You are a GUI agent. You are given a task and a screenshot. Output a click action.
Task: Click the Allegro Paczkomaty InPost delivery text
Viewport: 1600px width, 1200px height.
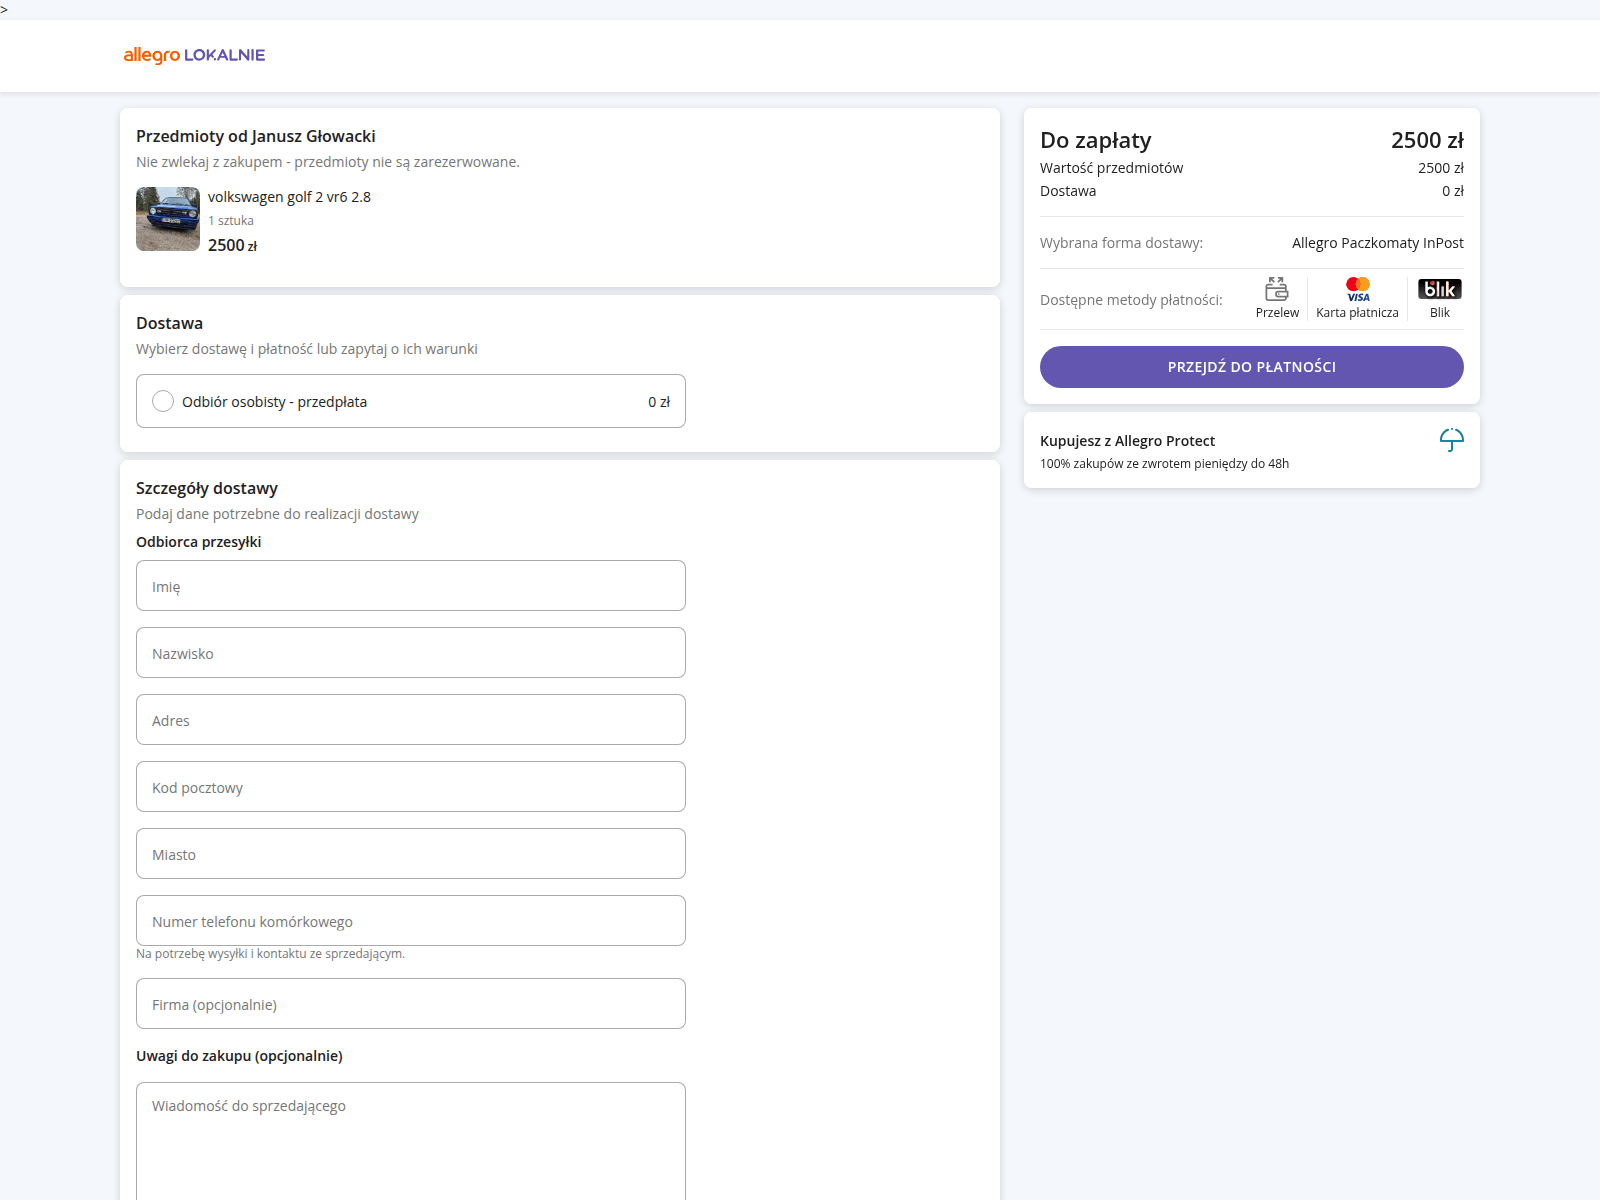(x=1377, y=243)
